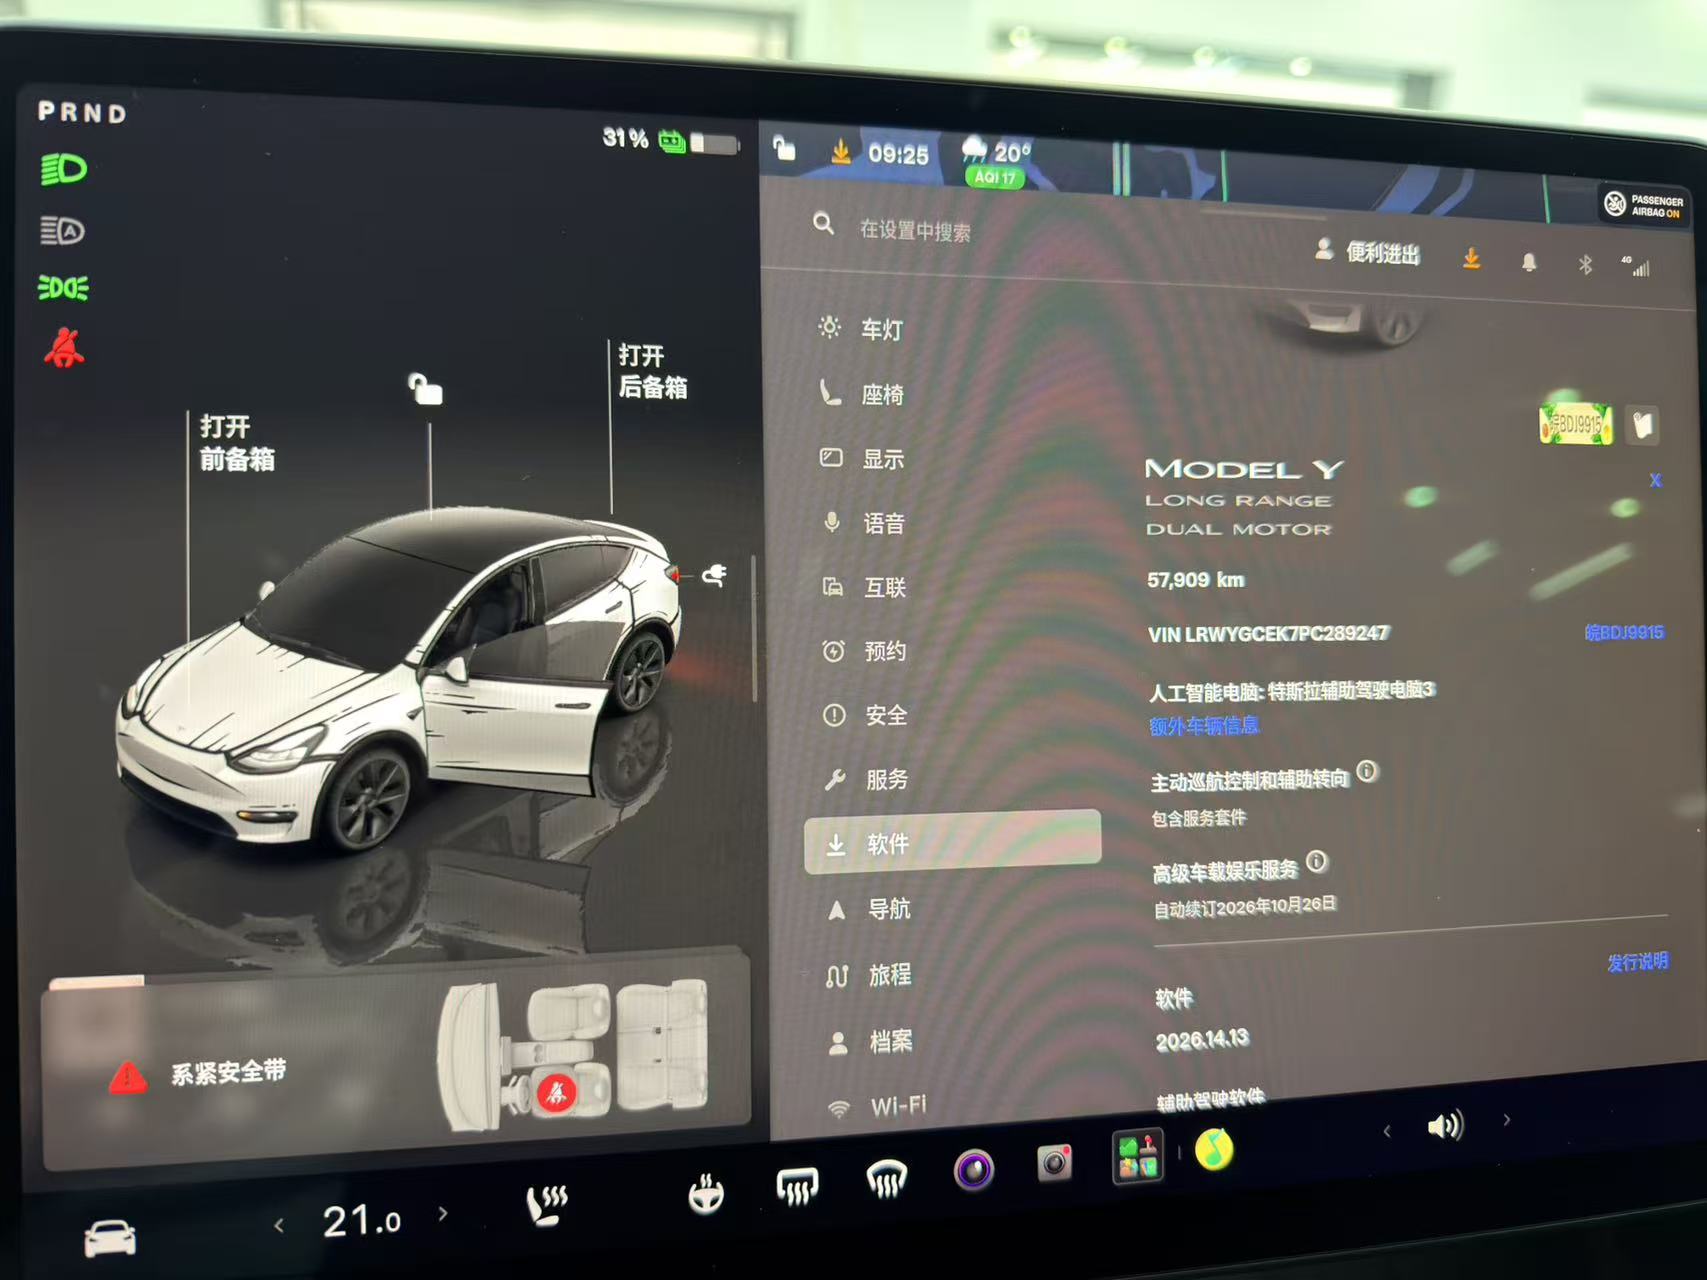This screenshot has width=1707, height=1280.
Task: Open the car controls icon in bottom bar
Action: [x=110, y=1238]
